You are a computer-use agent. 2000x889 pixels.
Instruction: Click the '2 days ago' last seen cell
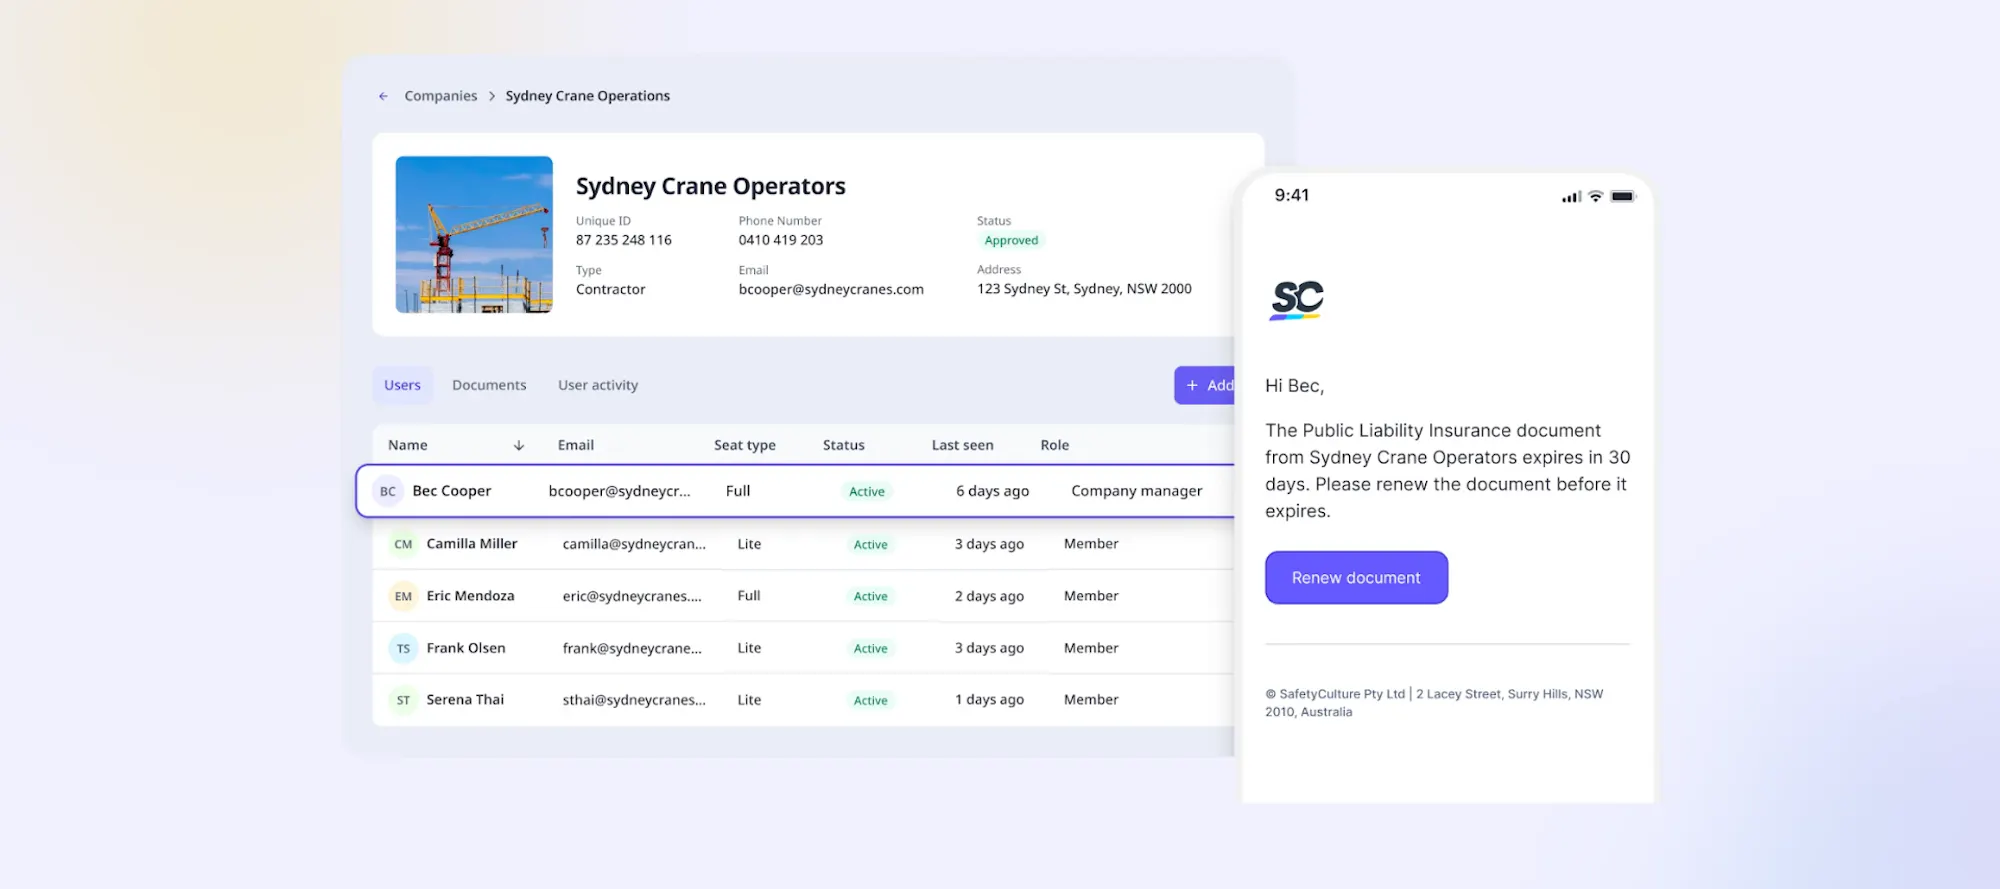point(989,596)
